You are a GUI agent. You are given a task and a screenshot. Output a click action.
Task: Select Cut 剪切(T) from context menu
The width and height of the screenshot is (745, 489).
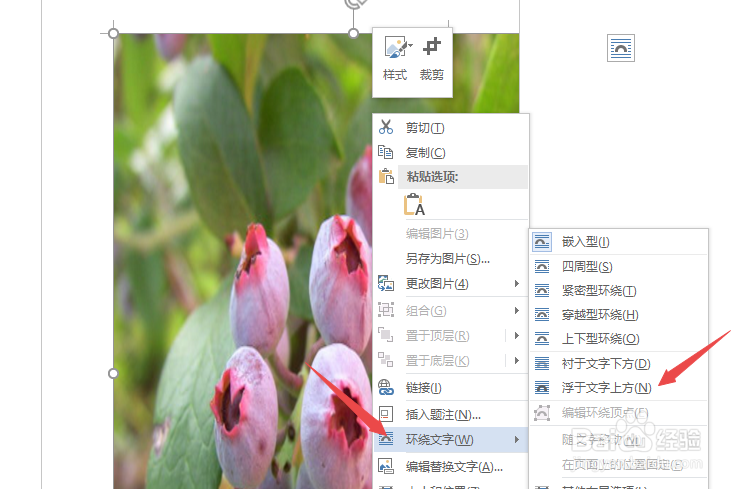451,127
